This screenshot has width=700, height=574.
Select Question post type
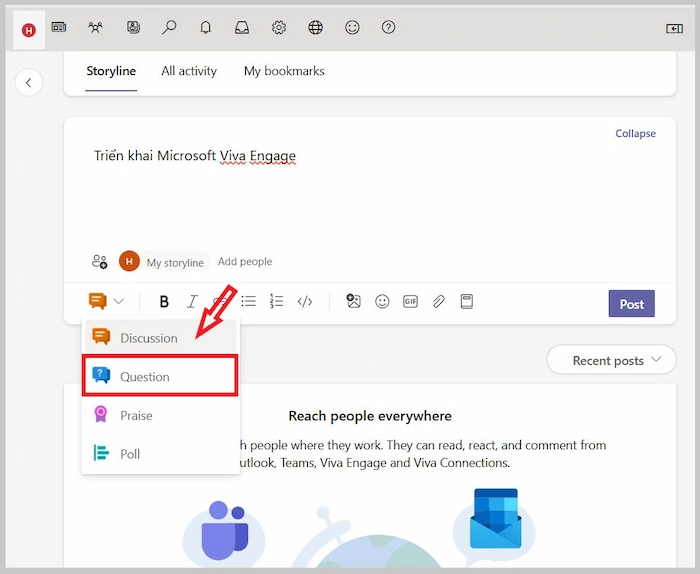pos(160,376)
